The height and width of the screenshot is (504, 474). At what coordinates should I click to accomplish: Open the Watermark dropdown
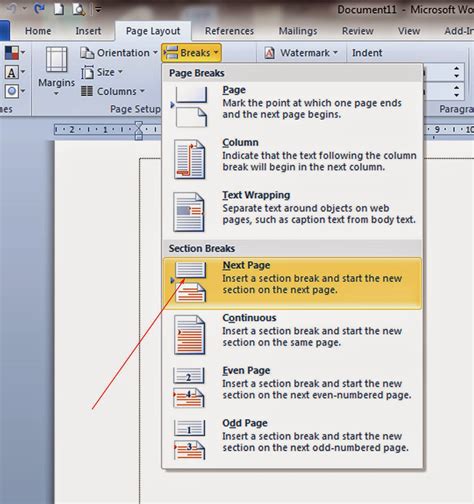(x=301, y=53)
